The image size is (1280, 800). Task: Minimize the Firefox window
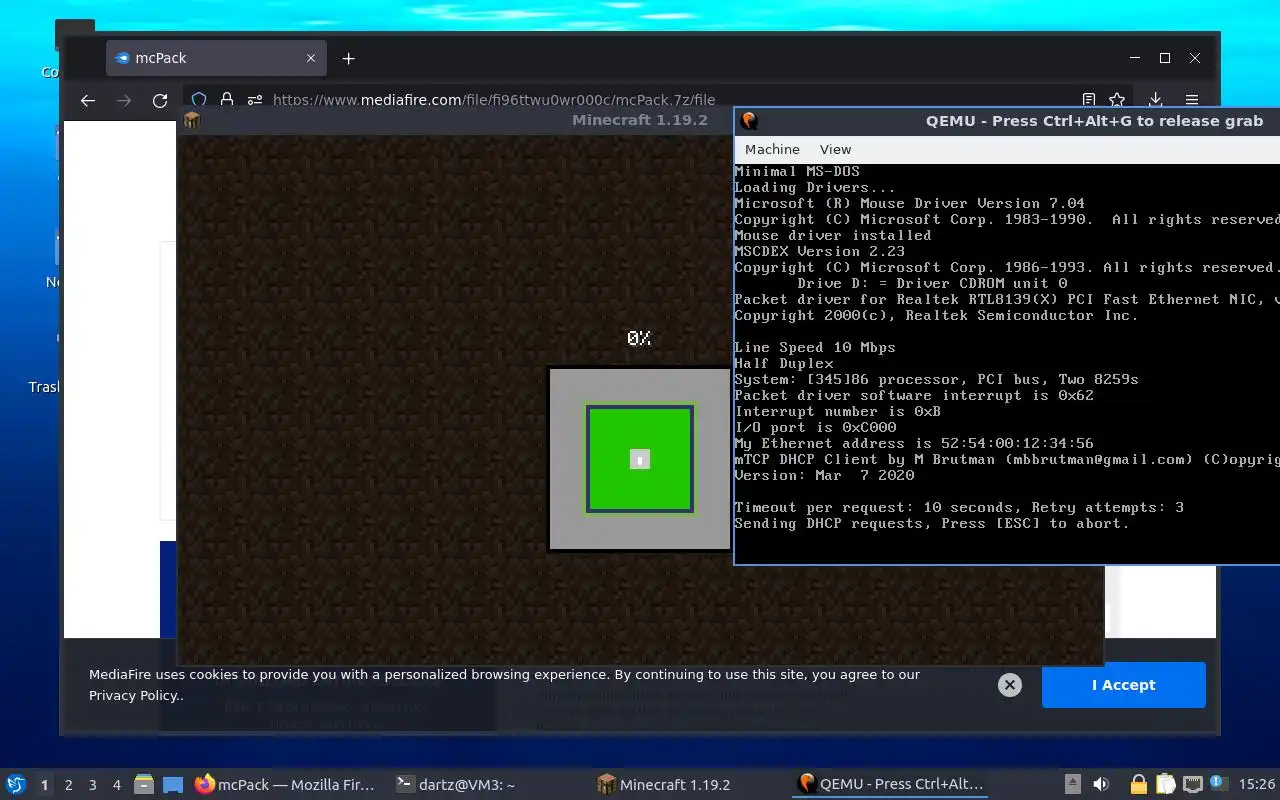1135,59
